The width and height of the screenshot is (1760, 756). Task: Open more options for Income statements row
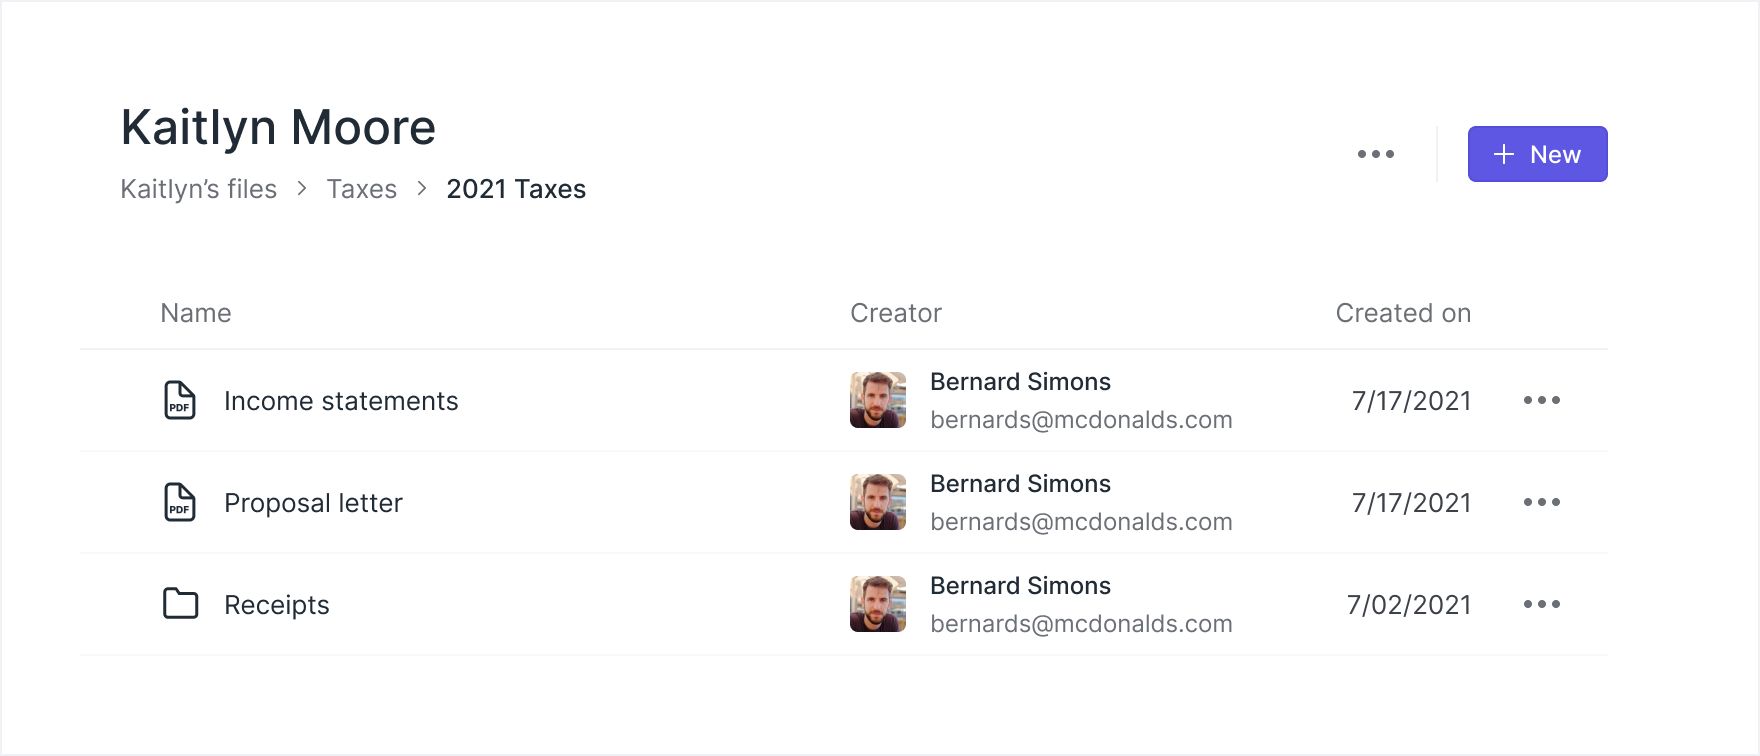pos(1541,401)
